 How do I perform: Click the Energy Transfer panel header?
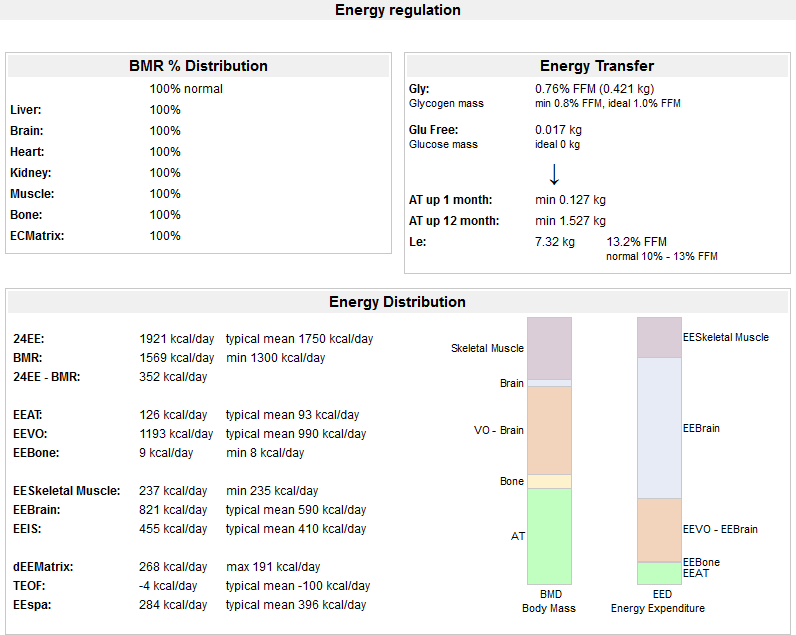click(597, 66)
